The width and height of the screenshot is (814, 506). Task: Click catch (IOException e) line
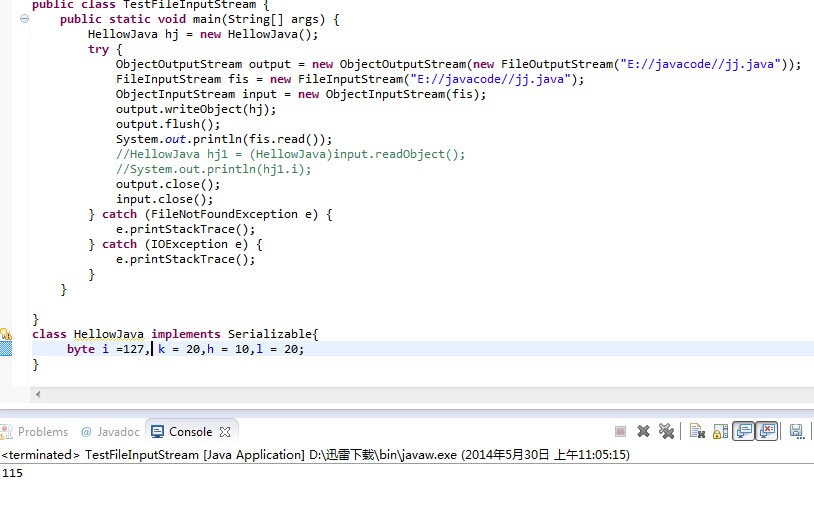(175, 244)
